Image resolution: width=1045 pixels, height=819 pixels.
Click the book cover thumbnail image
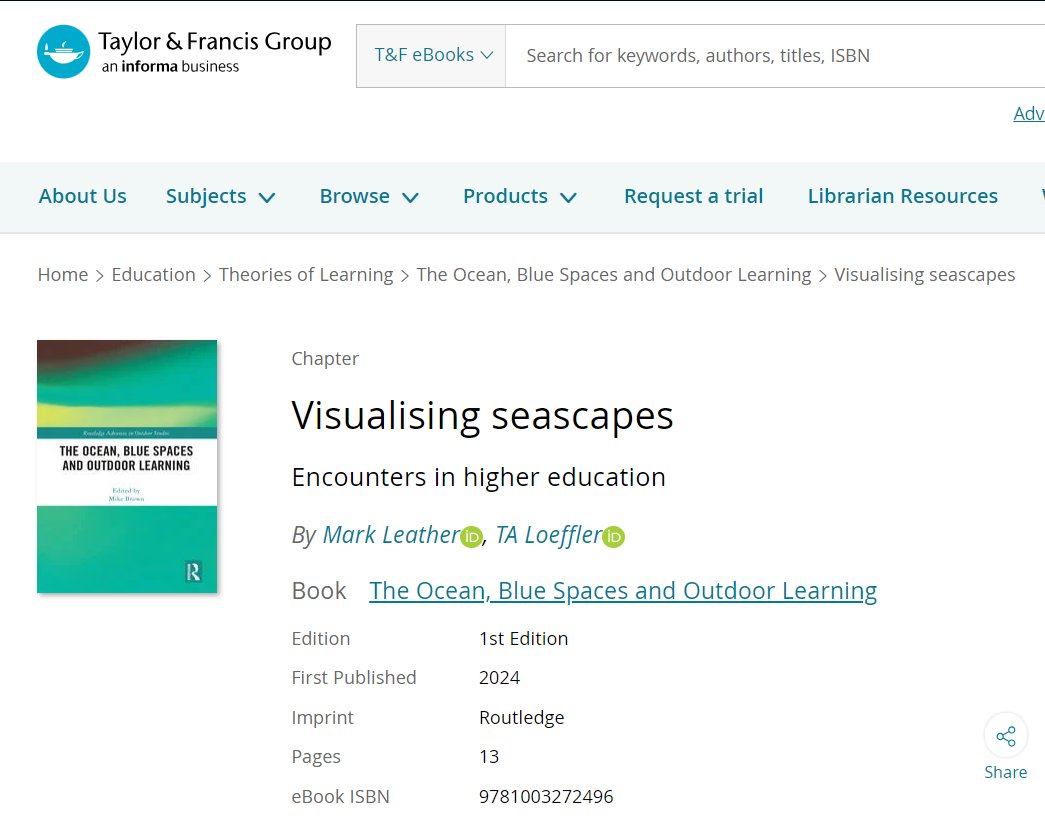click(x=126, y=467)
